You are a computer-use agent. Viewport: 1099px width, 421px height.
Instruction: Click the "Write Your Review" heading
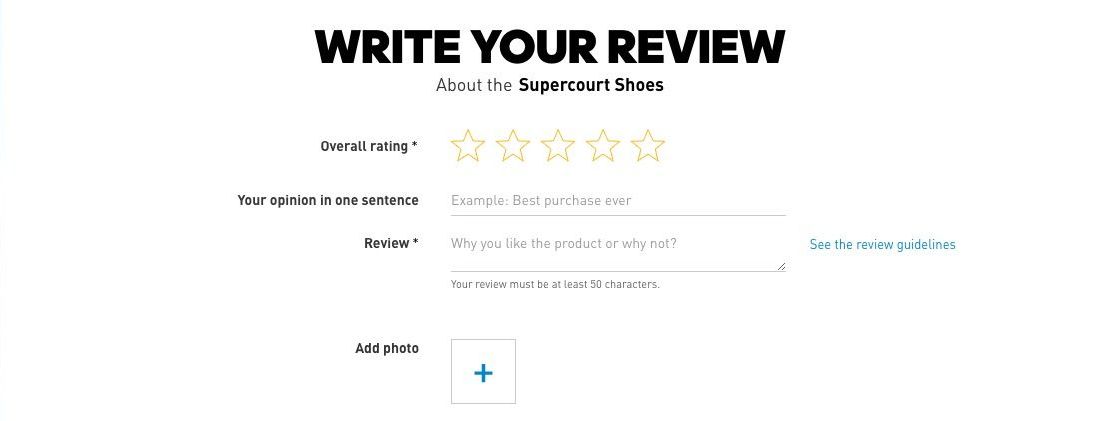click(x=549, y=46)
